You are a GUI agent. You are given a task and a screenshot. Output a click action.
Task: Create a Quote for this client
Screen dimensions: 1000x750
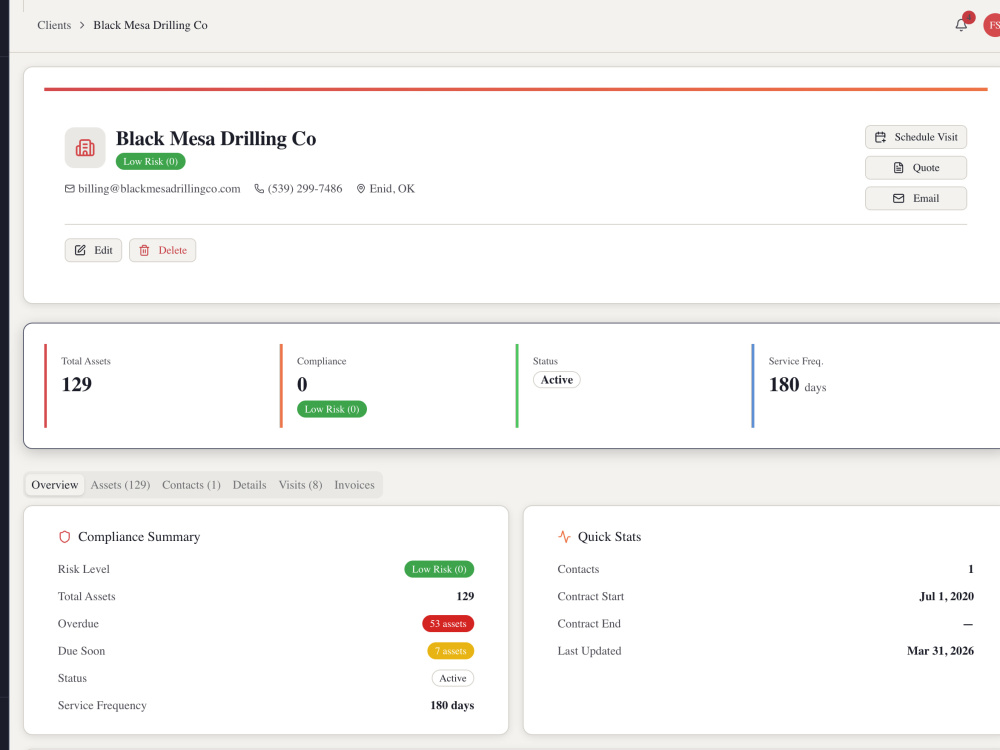pos(916,168)
